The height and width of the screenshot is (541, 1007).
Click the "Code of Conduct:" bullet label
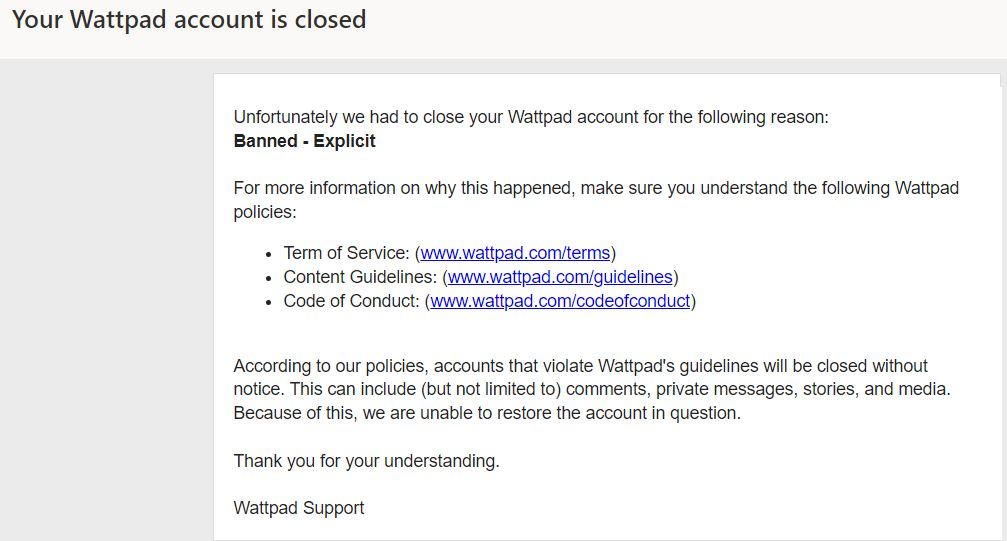pyautogui.click(x=351, y=301)
